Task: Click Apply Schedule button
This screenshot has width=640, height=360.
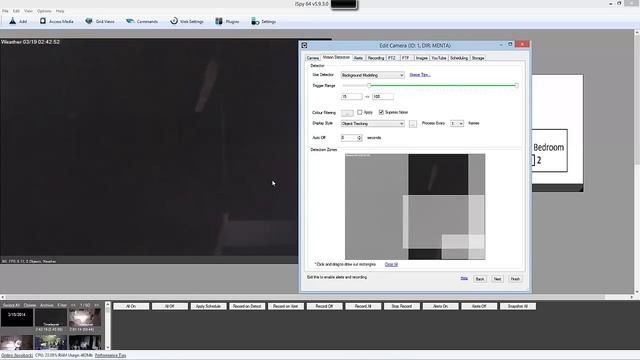Action: click(x=208, y=306)
